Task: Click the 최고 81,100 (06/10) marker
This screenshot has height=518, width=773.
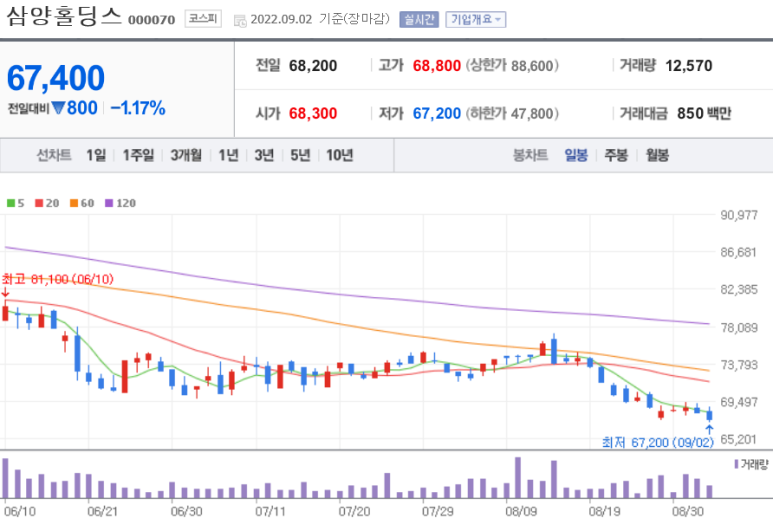Action: click(58, 279)
